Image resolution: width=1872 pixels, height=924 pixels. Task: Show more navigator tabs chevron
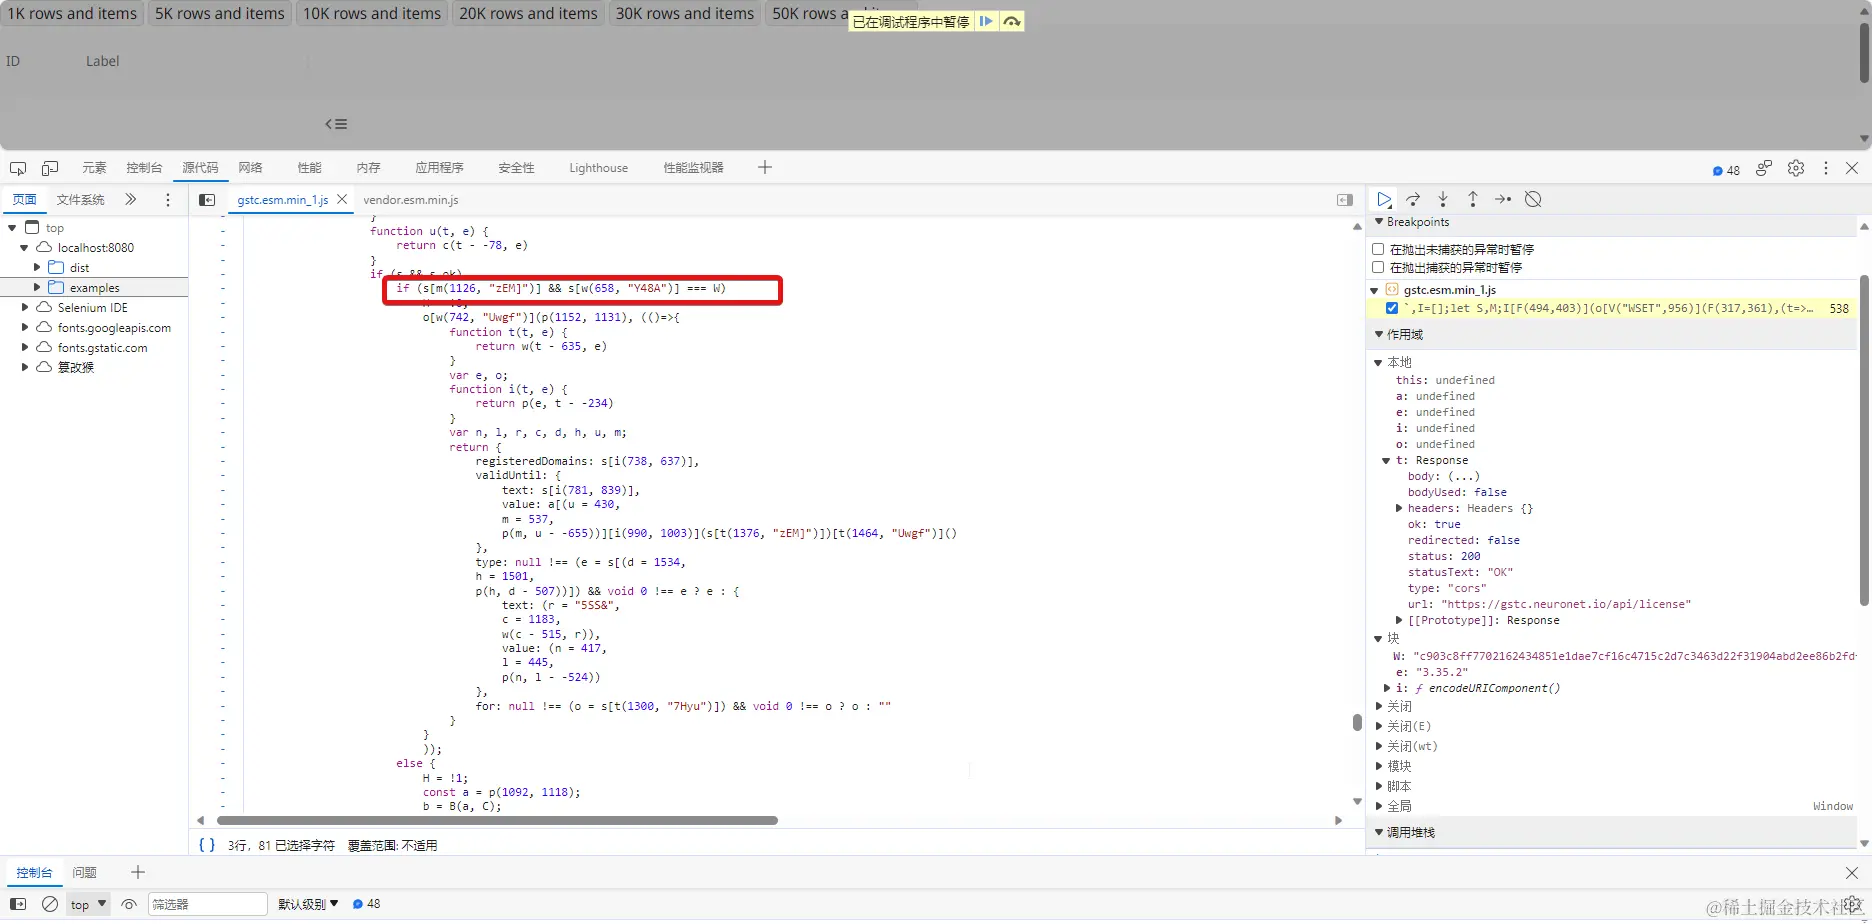pos(131,199)
